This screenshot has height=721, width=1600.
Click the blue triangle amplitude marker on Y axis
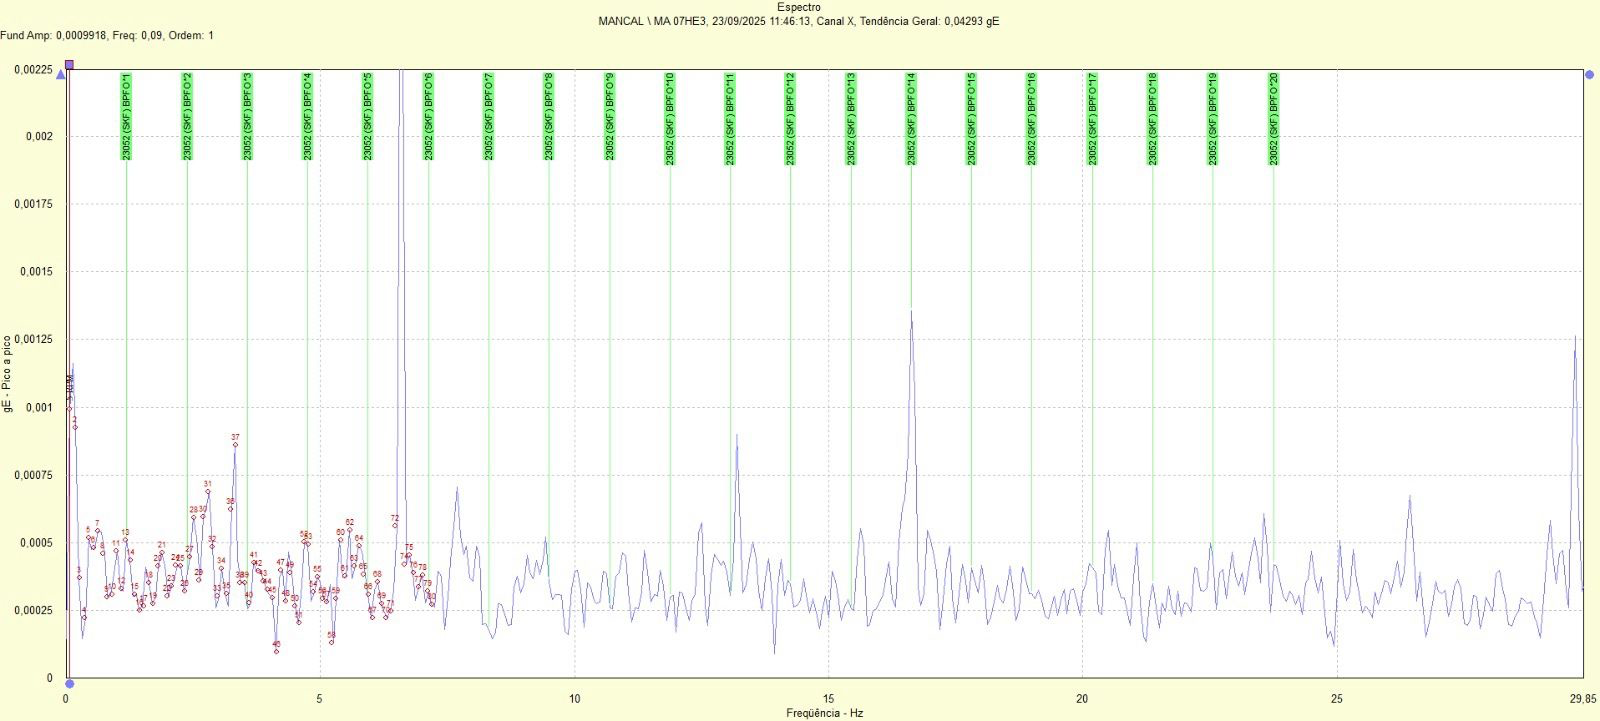click(60, 74)
